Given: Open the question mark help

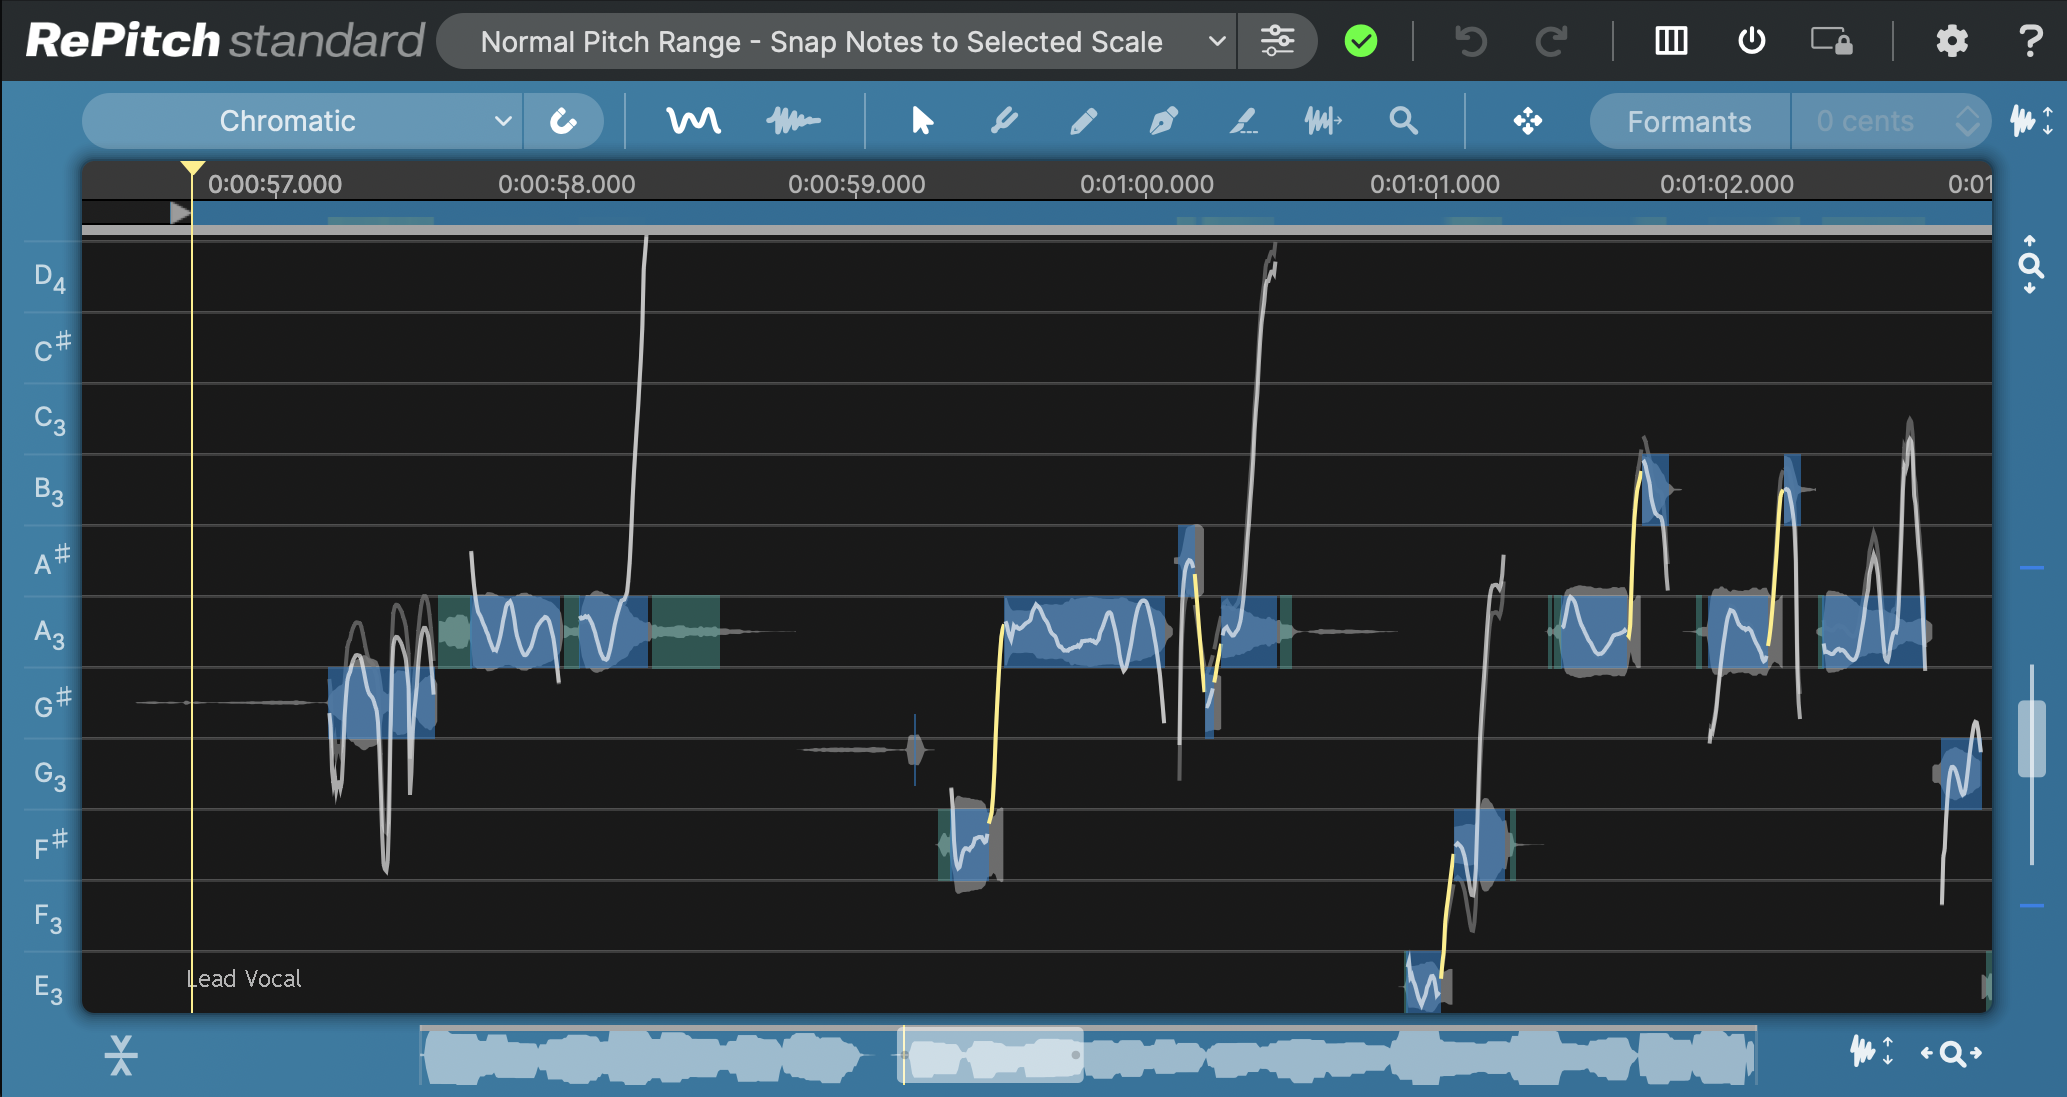Looking at the screenshot, I should (2030, 41).
